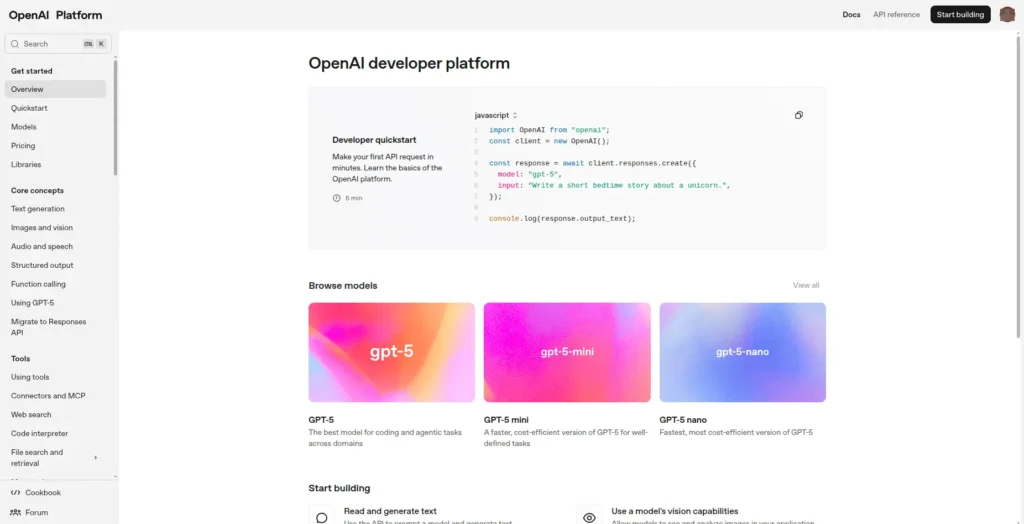Image resolution: width=1024 pixels, height=524 pixels.
Task: Open the user avatar menu
Action: 1007,14
